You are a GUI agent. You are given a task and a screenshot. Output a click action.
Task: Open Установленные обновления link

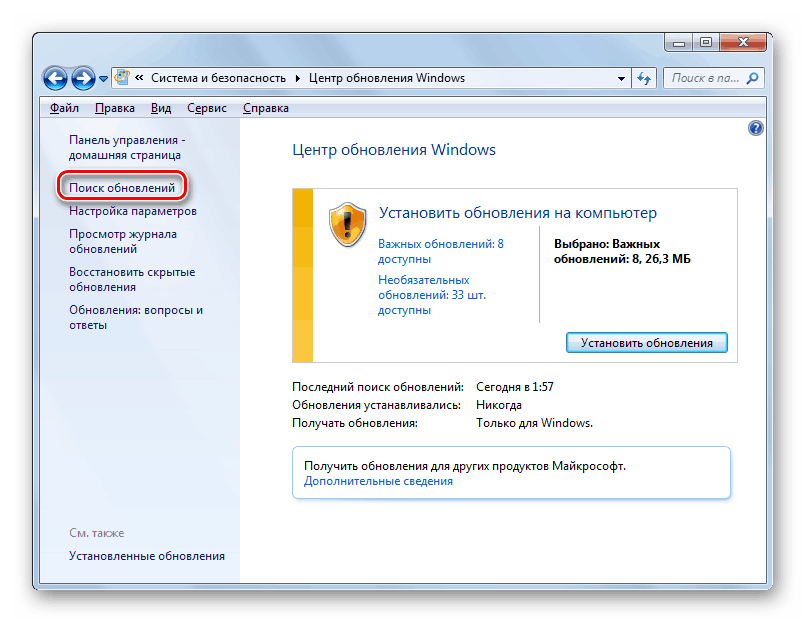click(147, 556)
